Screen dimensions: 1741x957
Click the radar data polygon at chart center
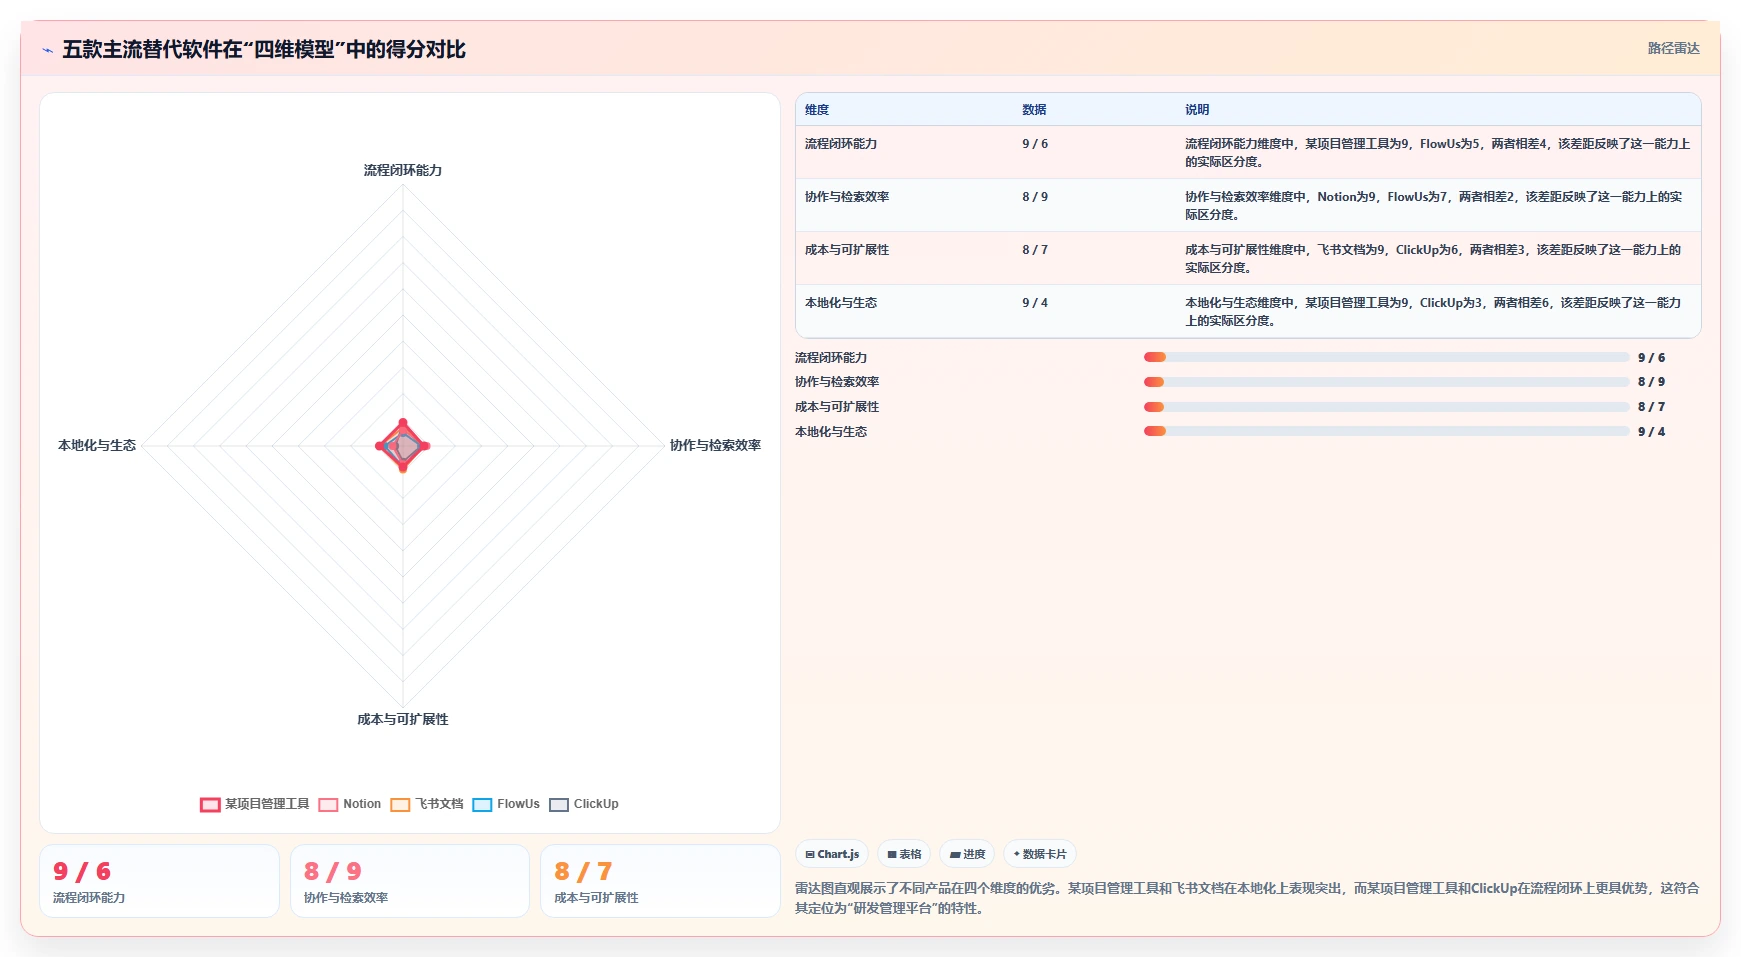[x=403, y=446]
